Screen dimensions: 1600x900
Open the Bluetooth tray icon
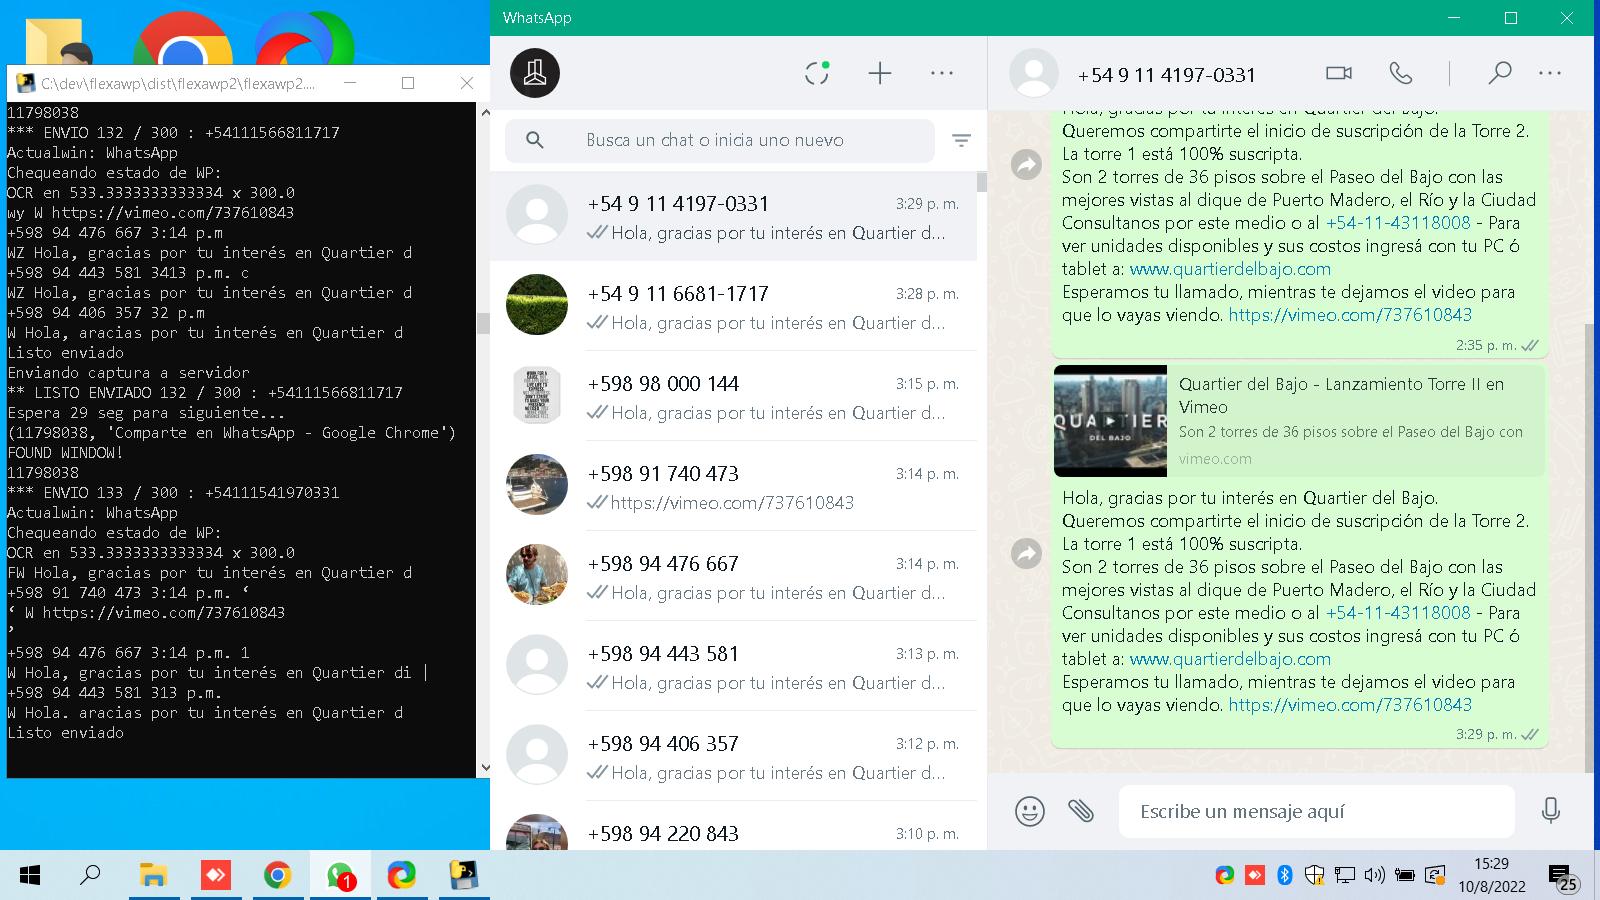[x=1285, y=876]
